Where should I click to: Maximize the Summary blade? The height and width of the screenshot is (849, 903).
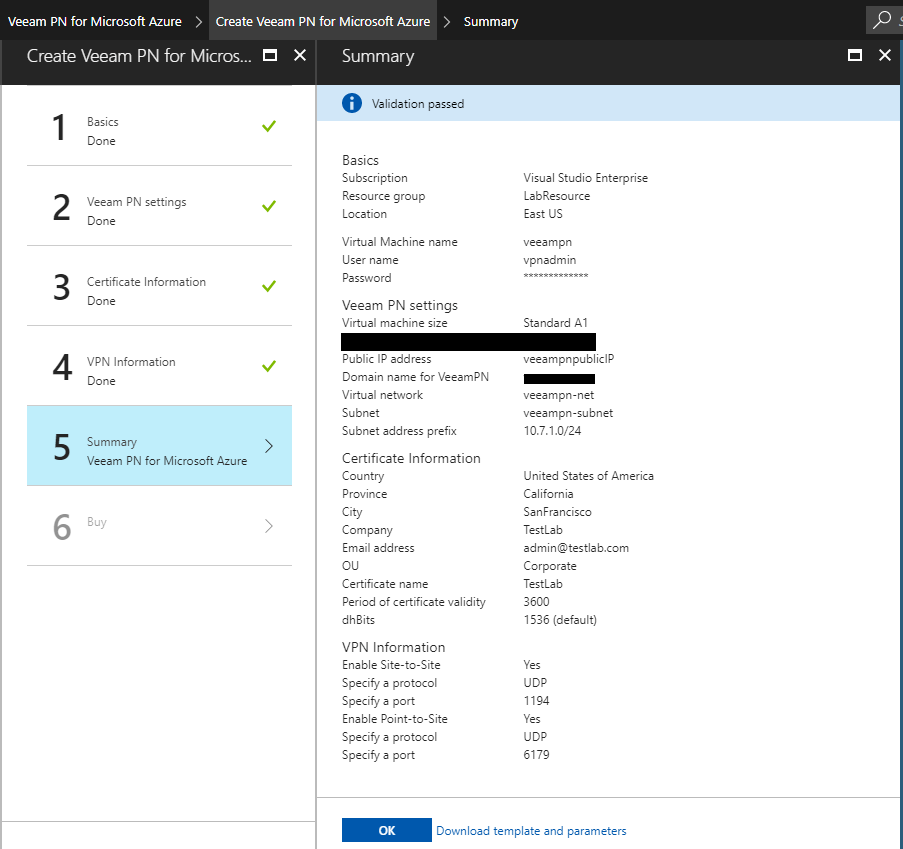855,56
